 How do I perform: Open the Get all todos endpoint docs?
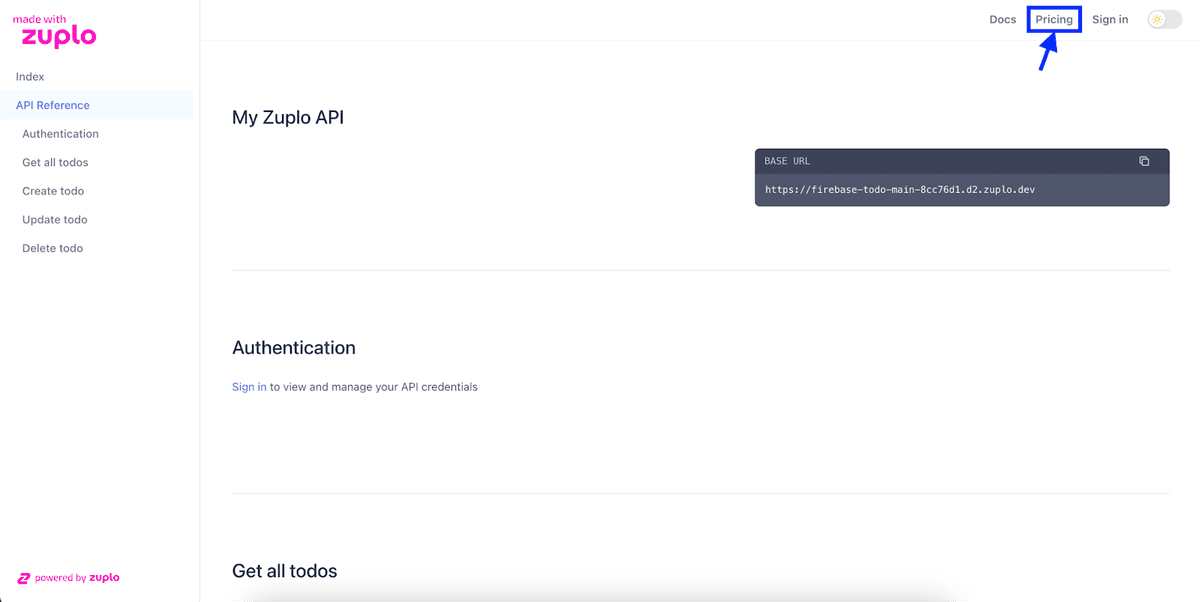point(55,162)
